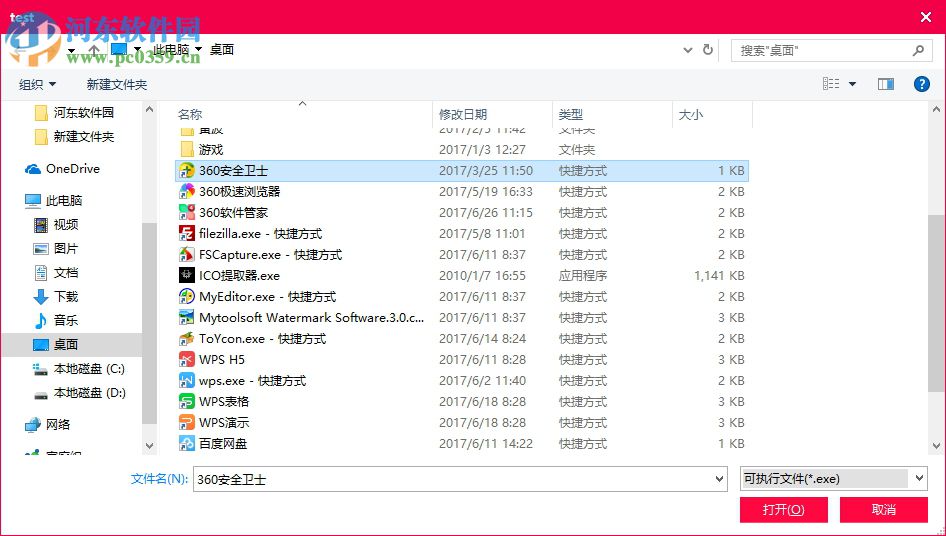Click the filezilla.exe shortcut icon
The image size is (946, 536).
pyautogui.click(x=186, y=234)
